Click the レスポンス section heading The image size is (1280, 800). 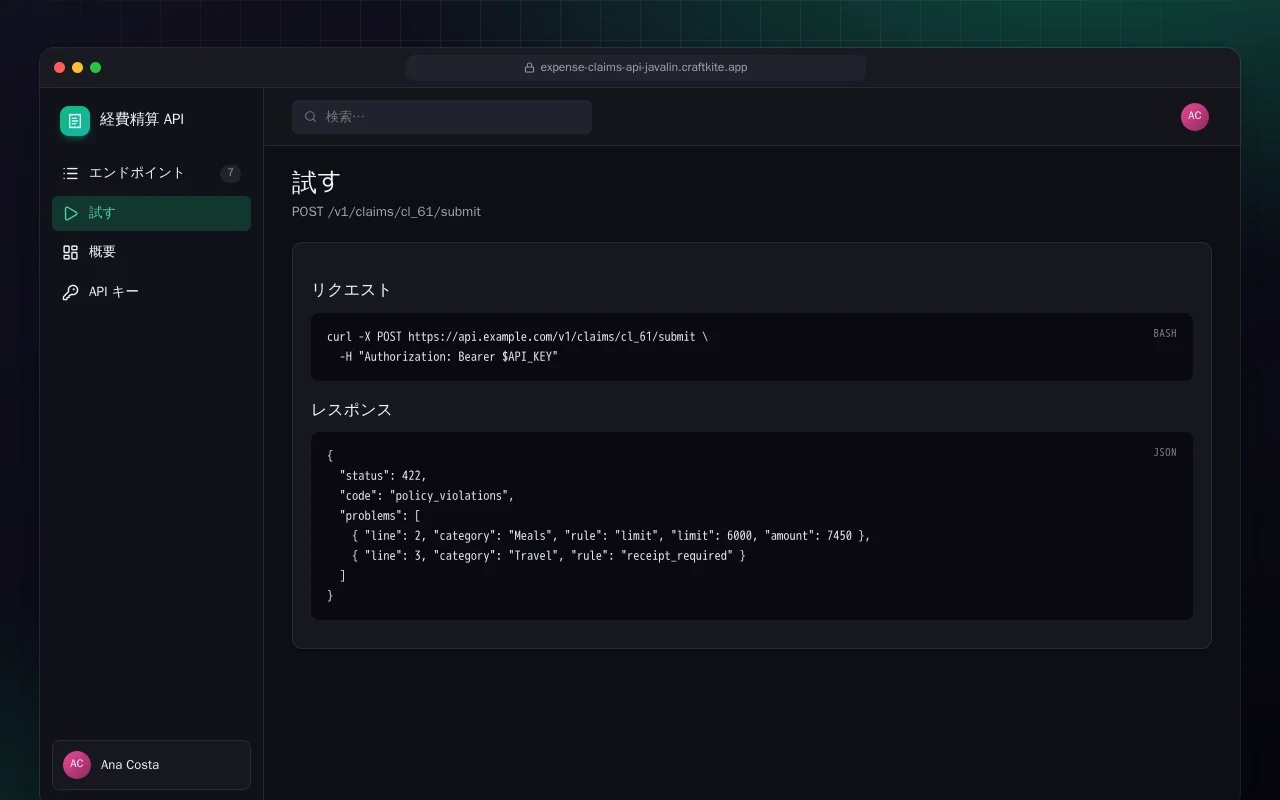coord(351,410)
